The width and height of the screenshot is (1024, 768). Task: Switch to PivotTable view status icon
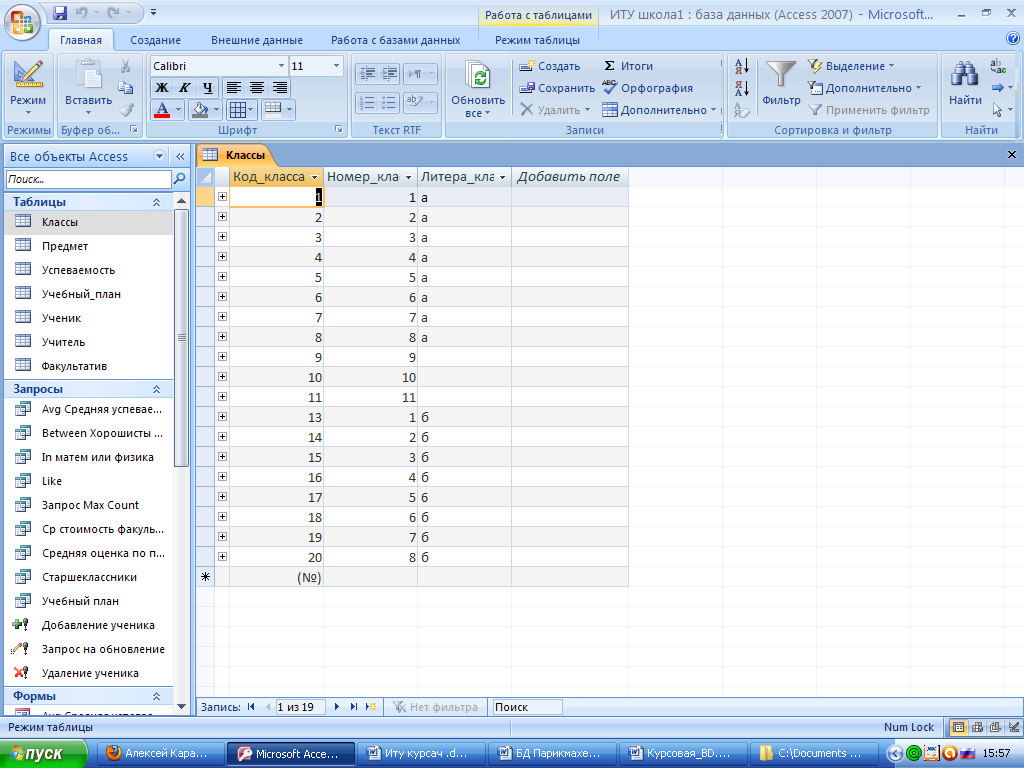(977, 727)
